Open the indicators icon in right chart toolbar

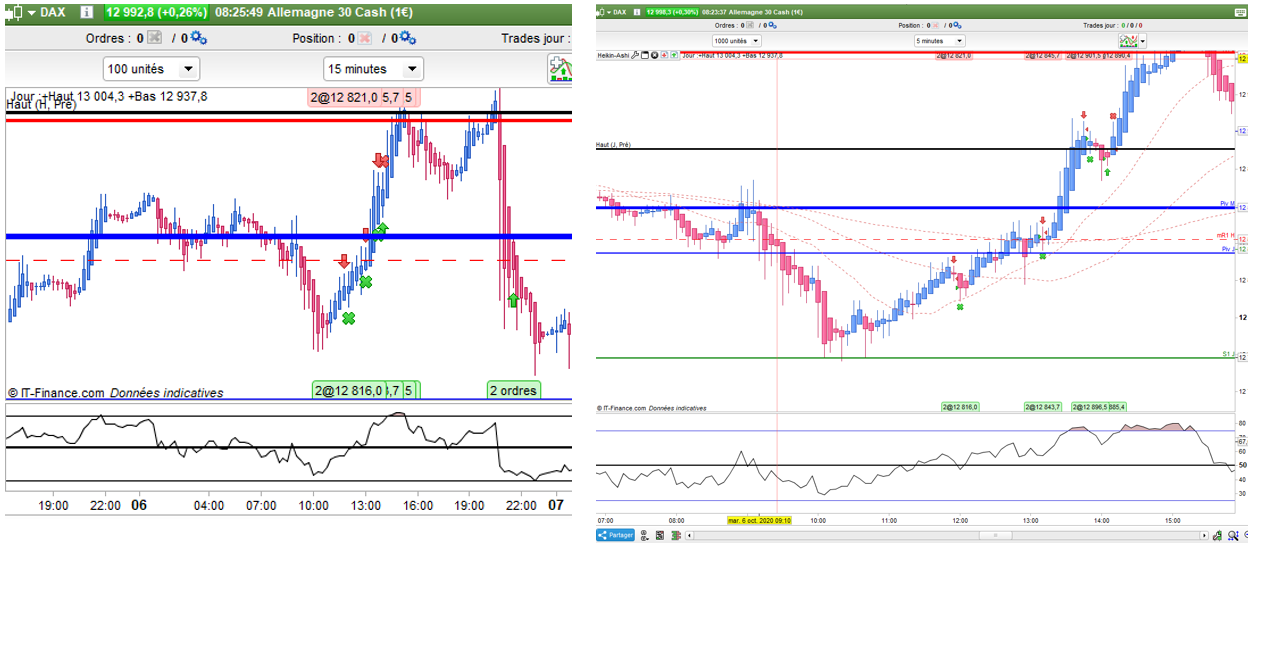[1129, 41]
